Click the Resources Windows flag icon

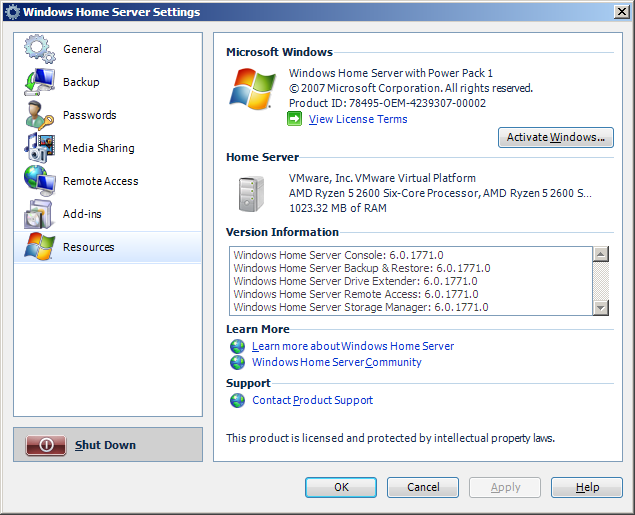click(x=39, y=247)
